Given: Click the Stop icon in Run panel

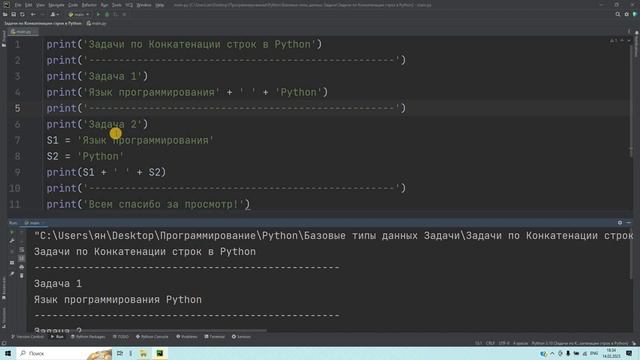Looking at the screenshot, I should 12,252.
